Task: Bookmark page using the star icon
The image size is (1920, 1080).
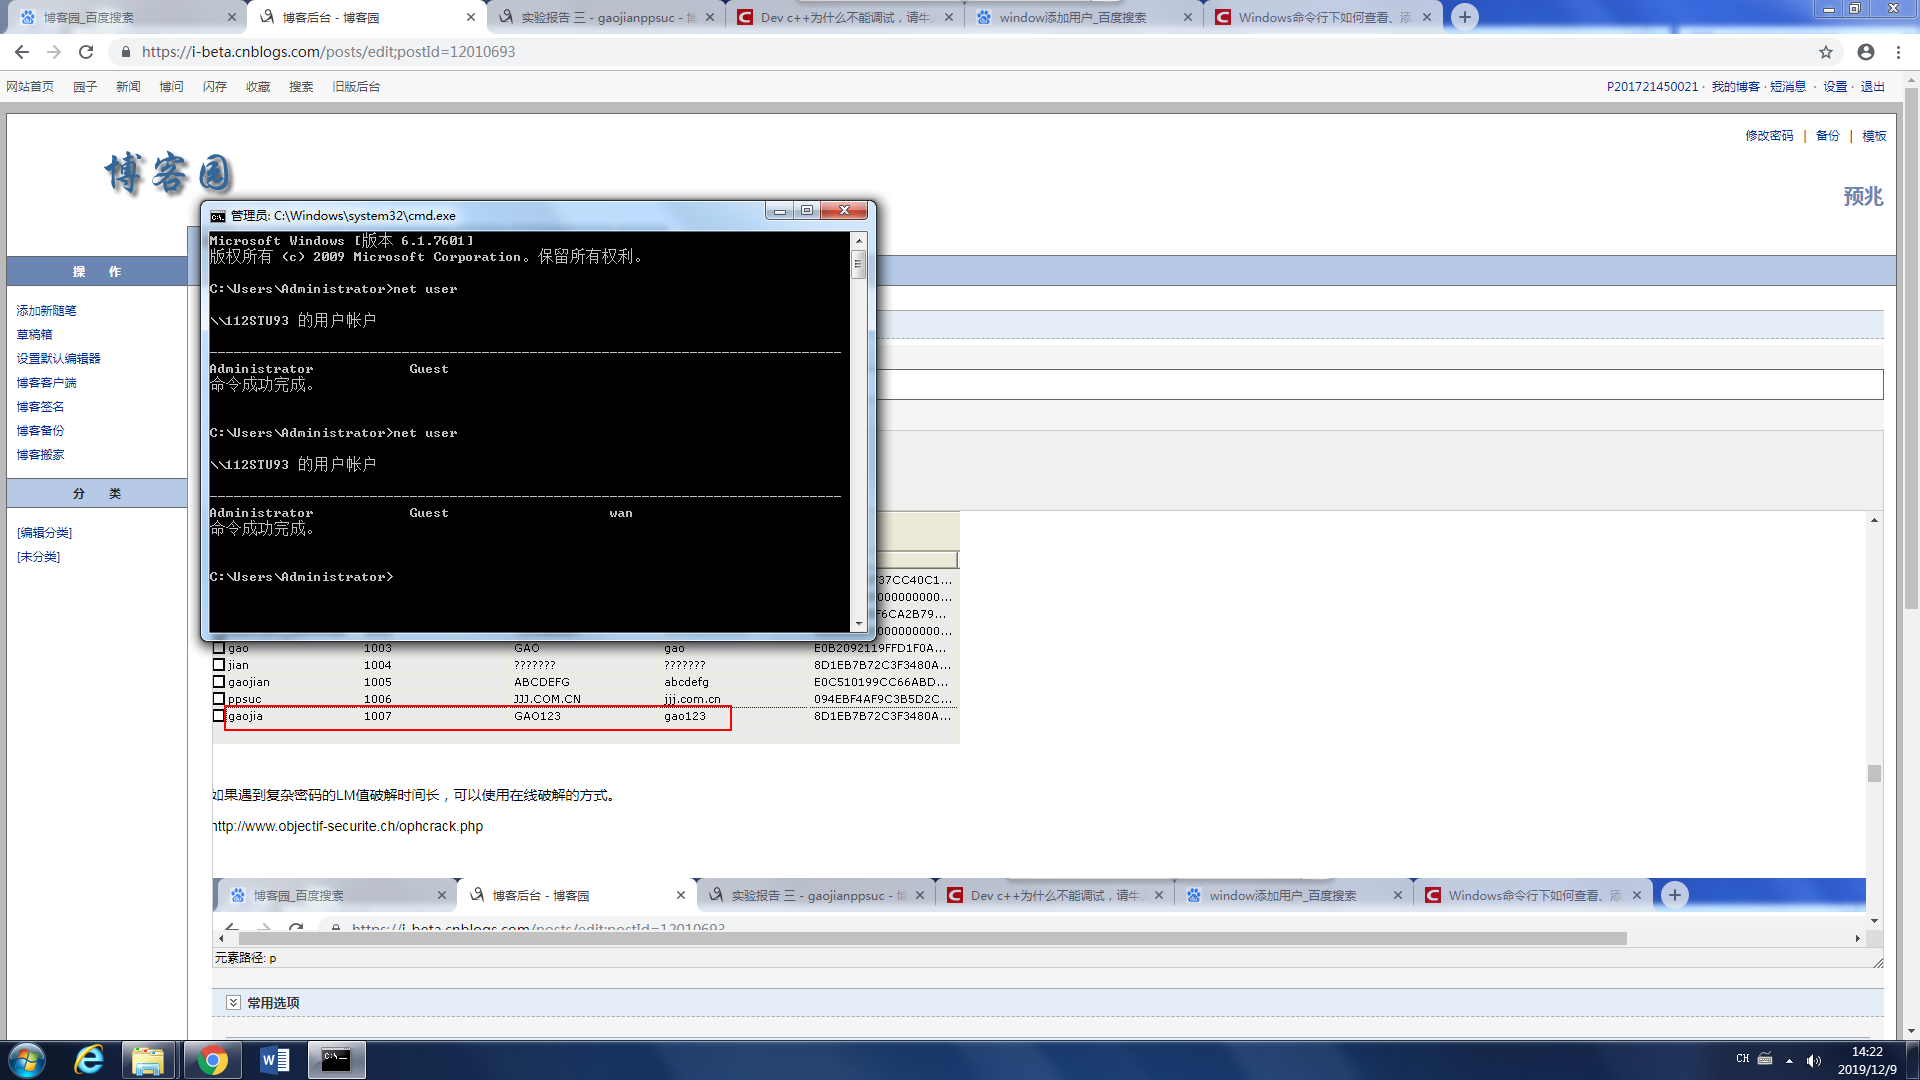Action: tap(1826, 52)
